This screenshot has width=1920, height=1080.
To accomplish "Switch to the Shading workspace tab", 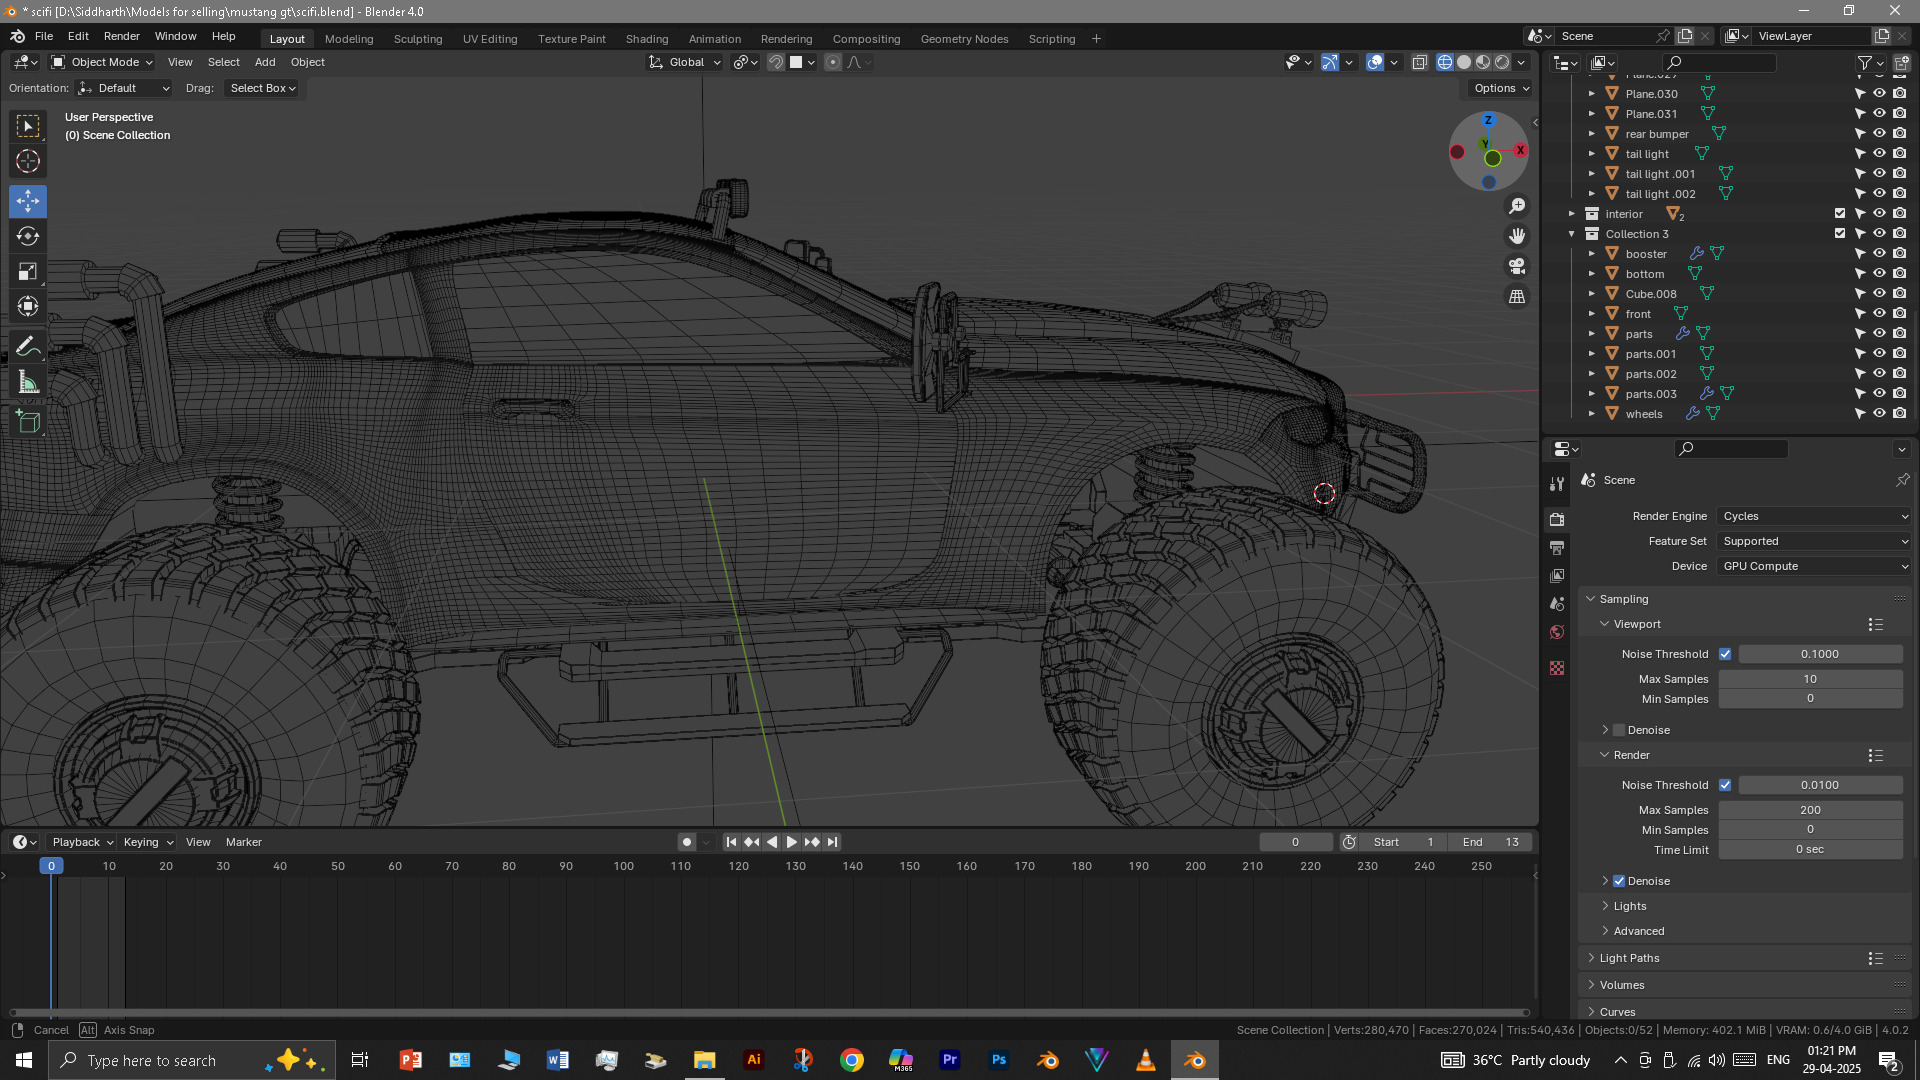I will tap(647, 39).
